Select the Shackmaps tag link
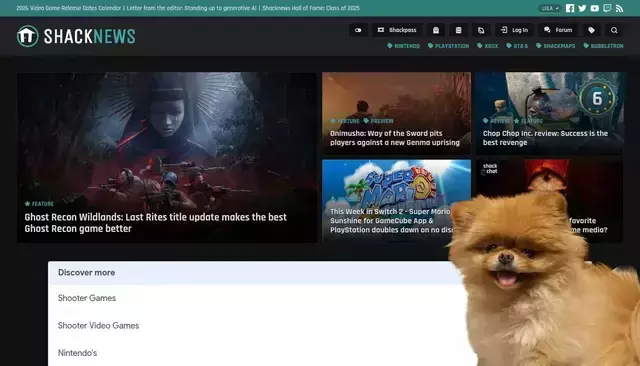 pyautogui.click(x=556, y=46)
